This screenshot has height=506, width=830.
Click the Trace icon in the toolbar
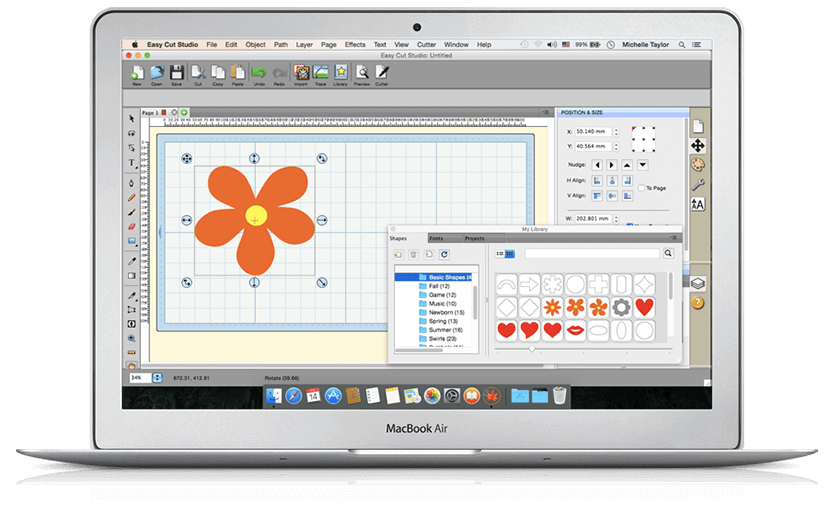(319, 74)
